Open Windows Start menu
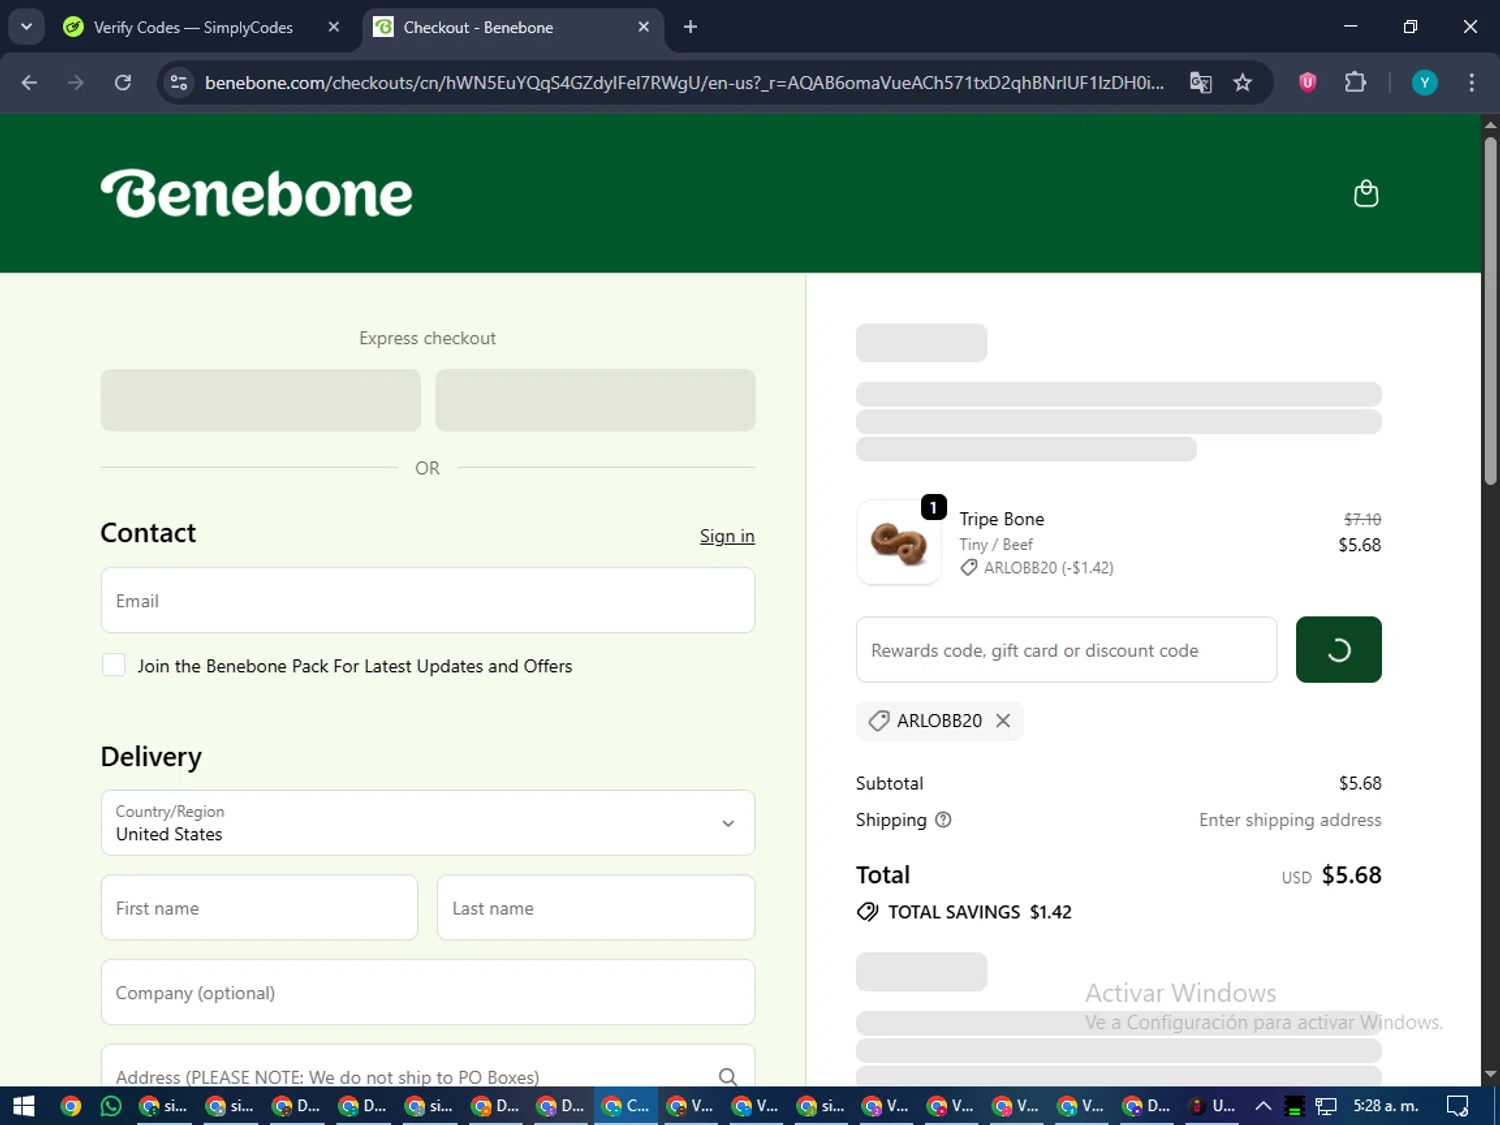1500x1125 pixels. tap(23, 1105)
